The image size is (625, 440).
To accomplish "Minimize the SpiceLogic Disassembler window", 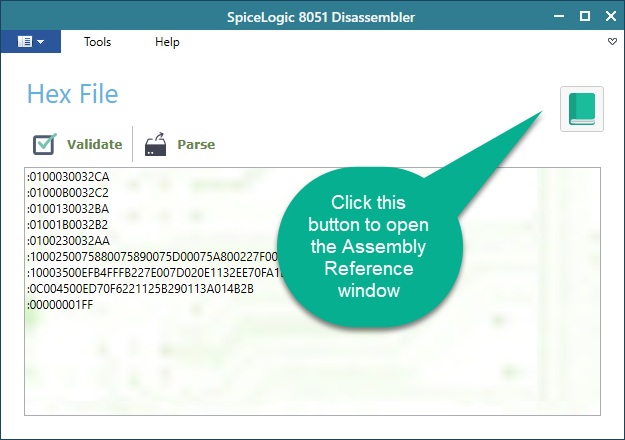I will [559, 16].
